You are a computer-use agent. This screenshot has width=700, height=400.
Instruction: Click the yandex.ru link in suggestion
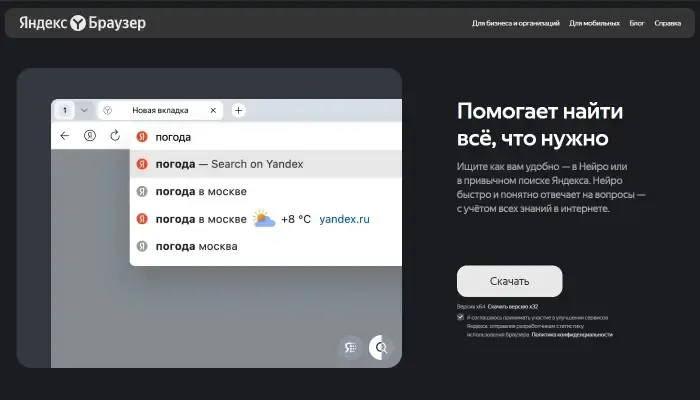[345, 219]
